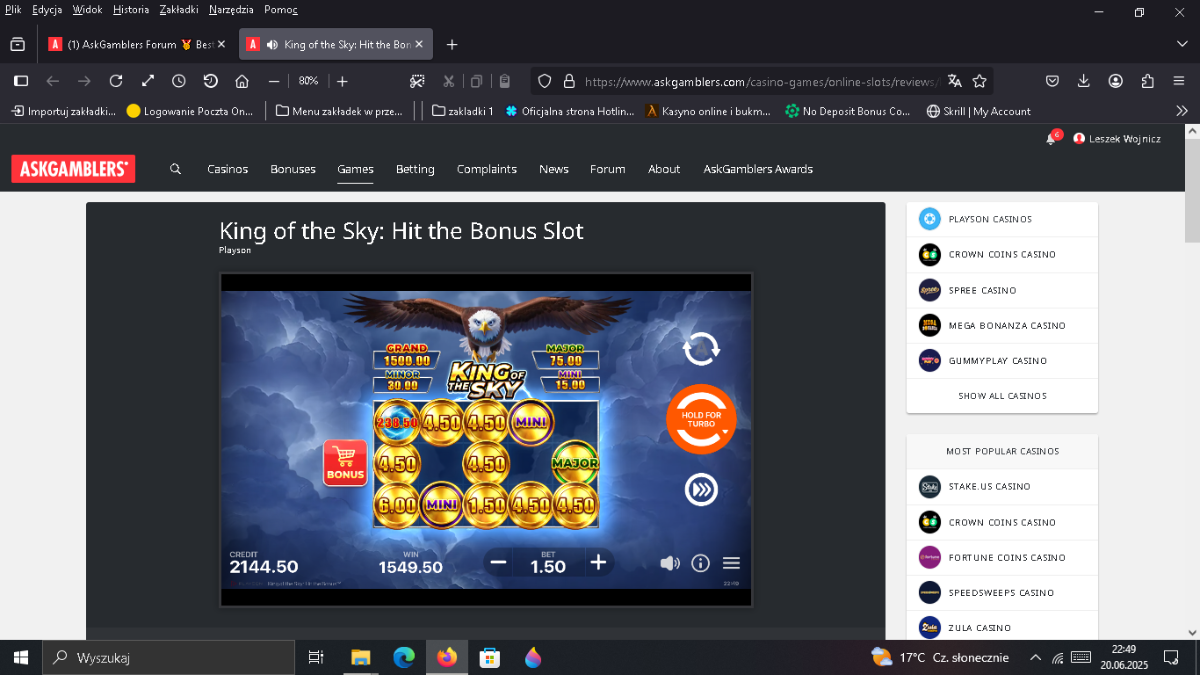Increase the bet with plus button

(x=598, y=563)
